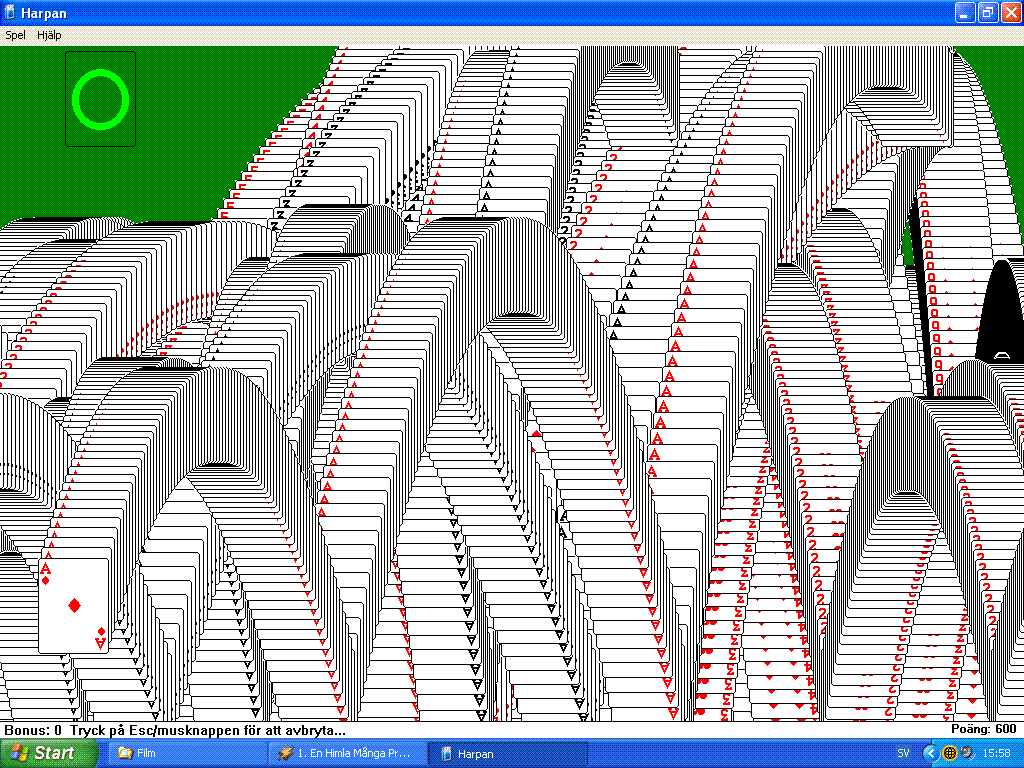Click the Harpan icon in the title bar
Viewport: 1024px width, 768px height.
click(11, 12)
